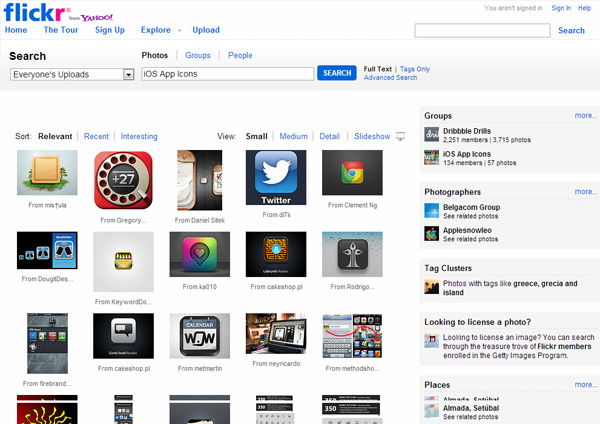Viewport: 600px width, 424px height.
Task: Open the photo from Daniel Sitek
Action: click(199, 180)
